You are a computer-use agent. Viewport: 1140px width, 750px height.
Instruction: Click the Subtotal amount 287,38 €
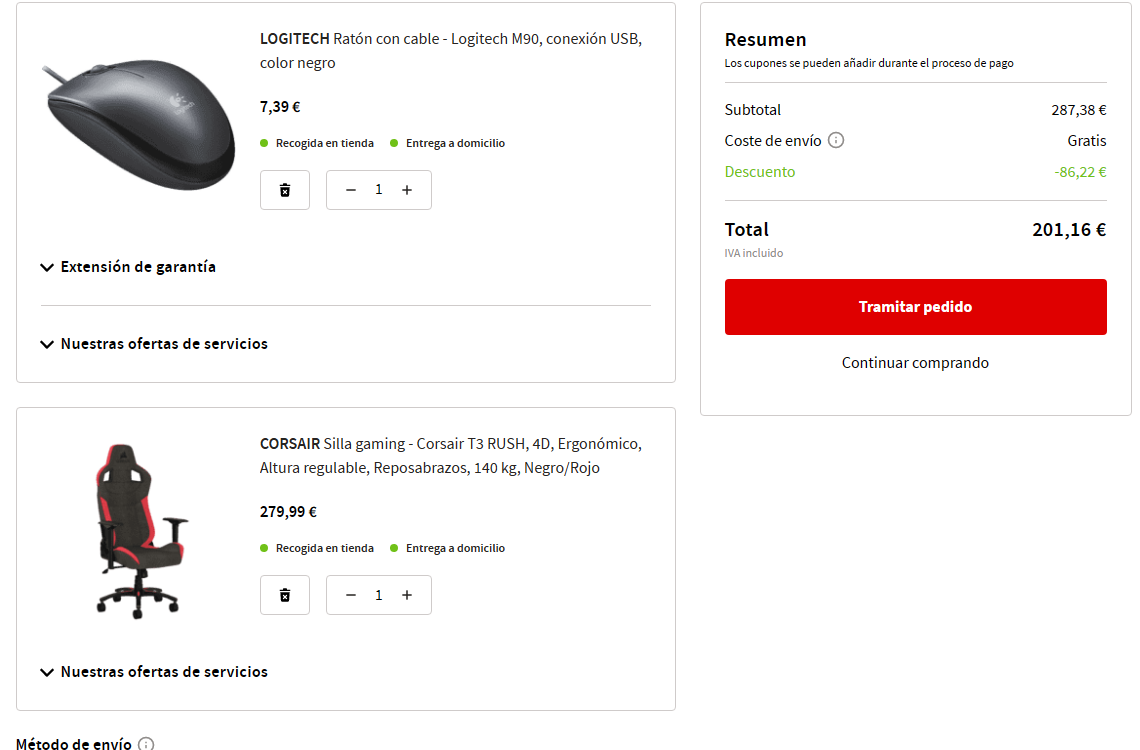[x=1078, y=110]
